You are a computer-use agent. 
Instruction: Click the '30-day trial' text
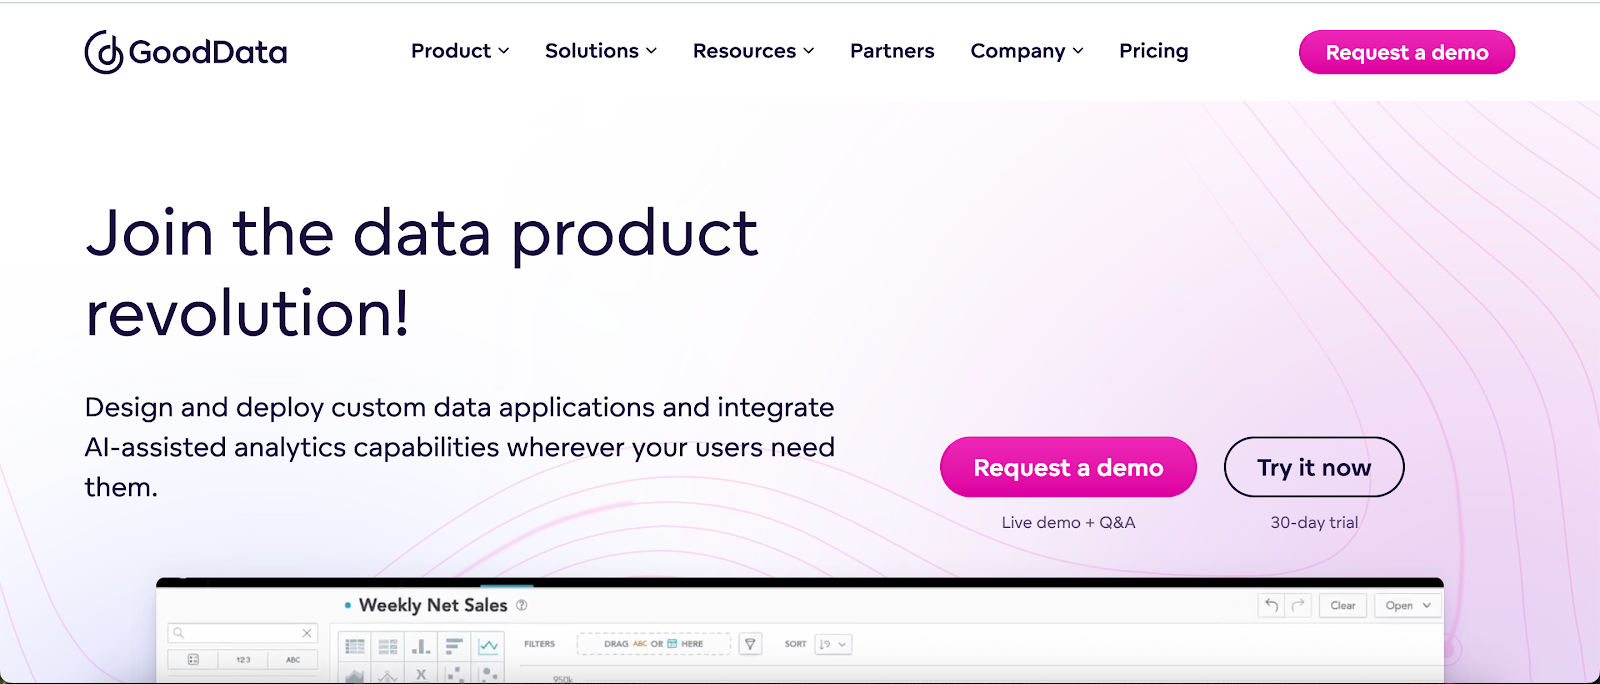point(1314,522)
